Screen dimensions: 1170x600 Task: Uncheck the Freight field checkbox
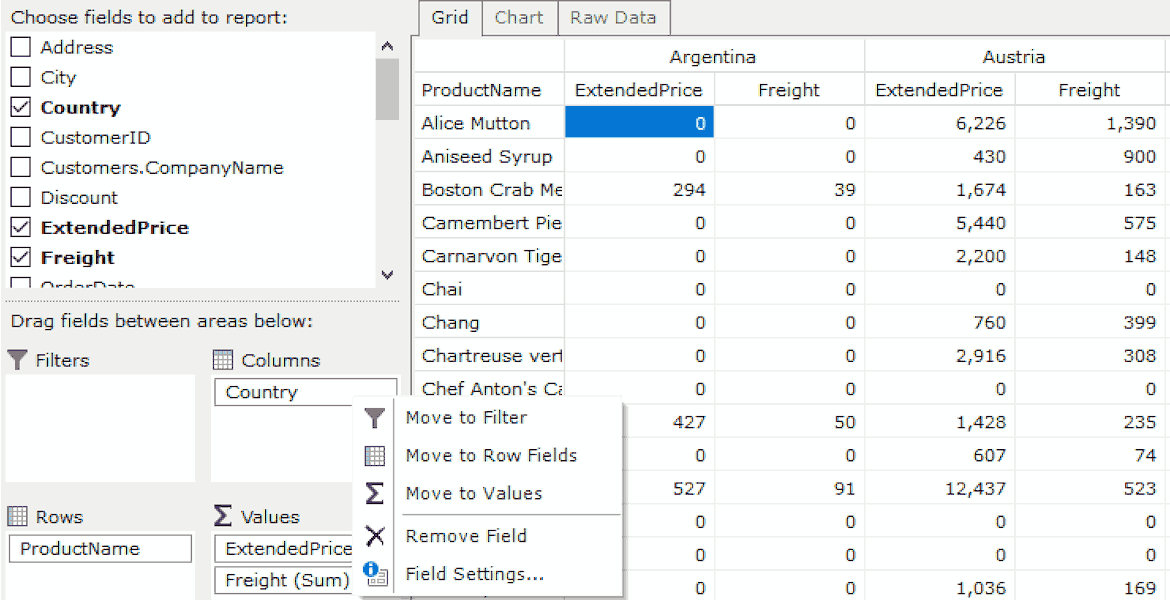pyautogui.click(x=21, y=257)
